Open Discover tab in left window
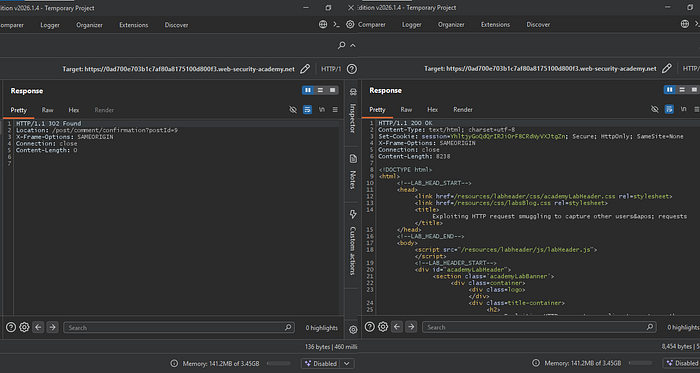Screen dimensions: 700x373 (176, 25)
